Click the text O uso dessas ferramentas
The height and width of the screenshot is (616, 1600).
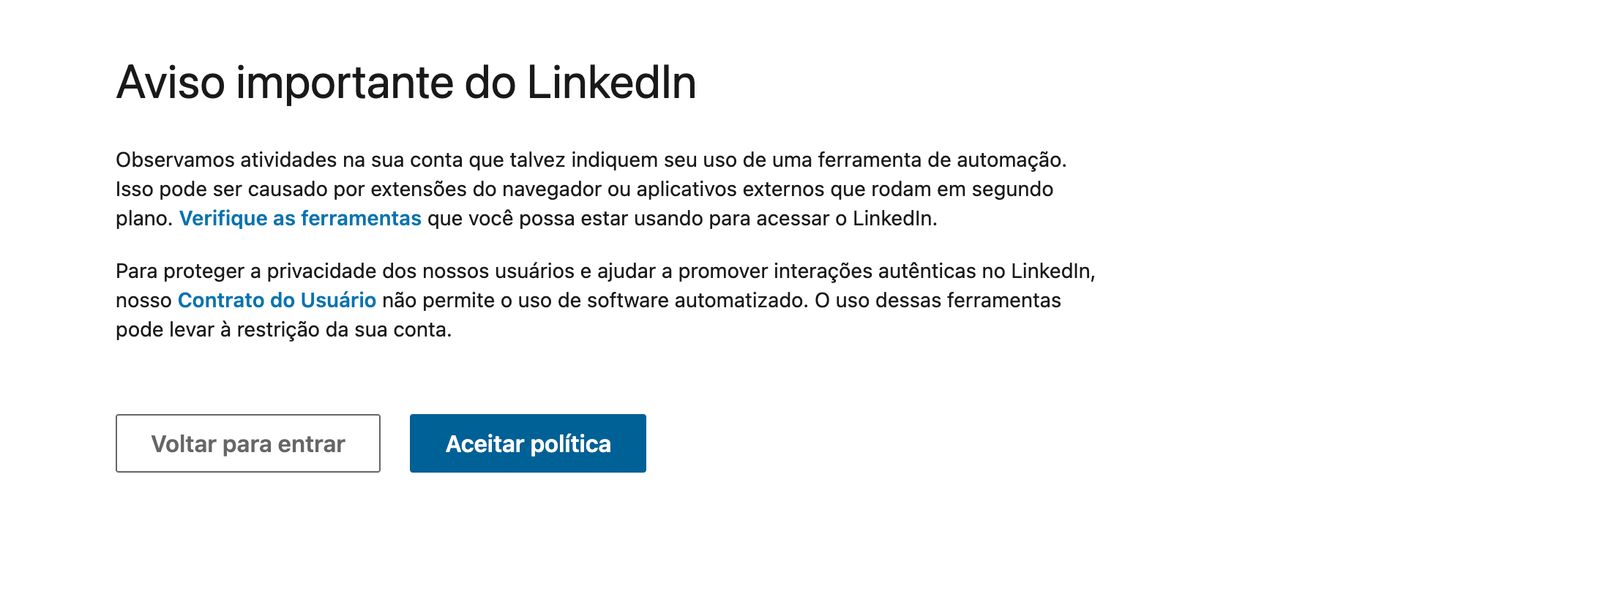click(x=937, y=300)
